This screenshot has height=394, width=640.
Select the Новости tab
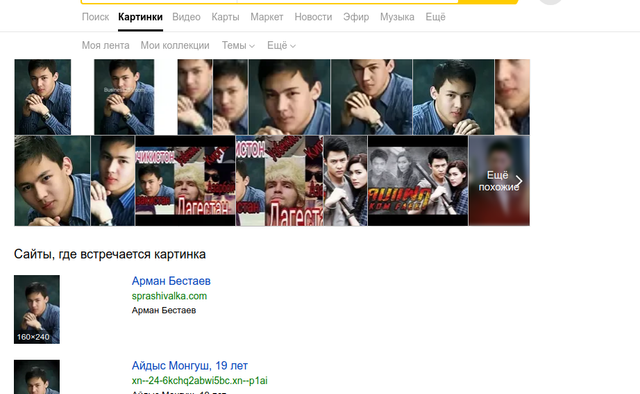tap(313, 17)
